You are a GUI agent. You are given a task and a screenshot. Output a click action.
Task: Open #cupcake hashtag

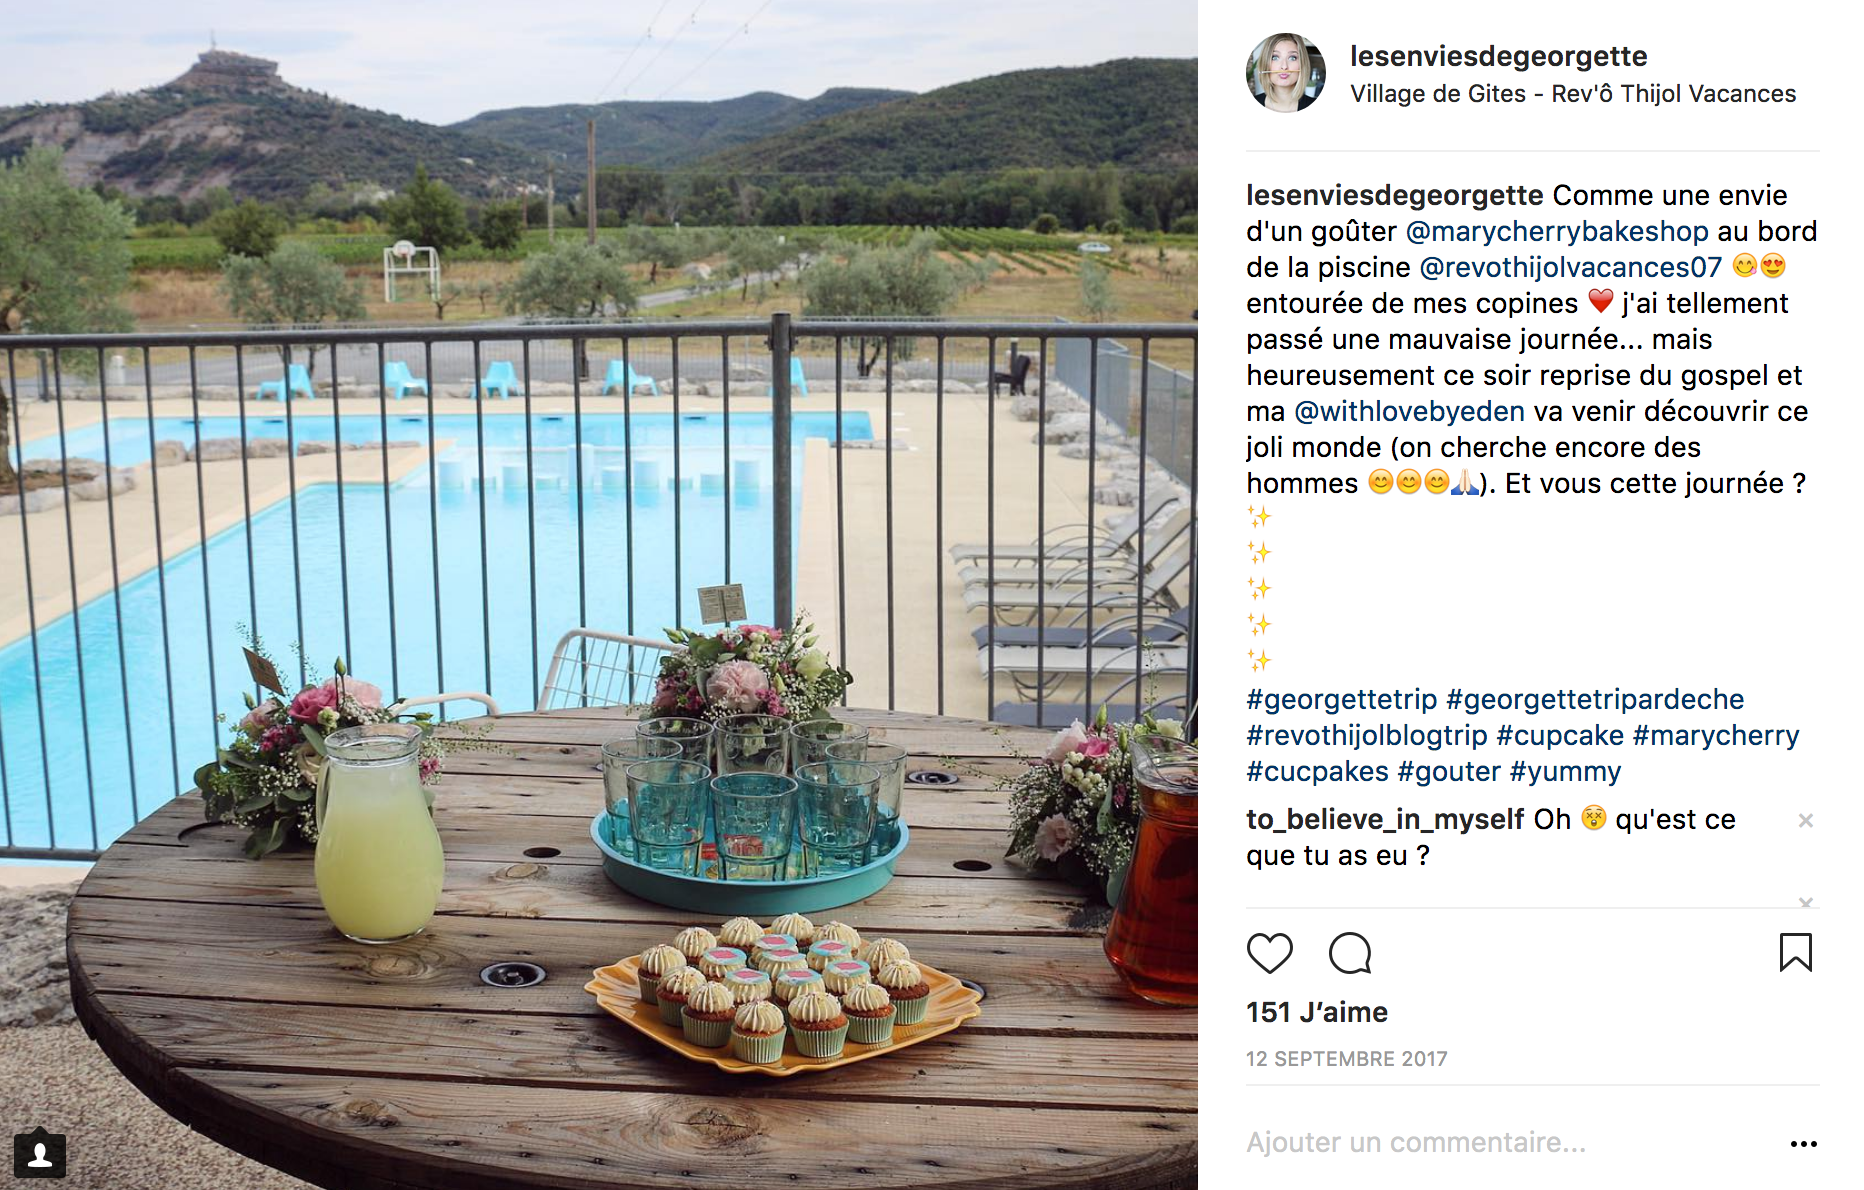click(1559, 736)
